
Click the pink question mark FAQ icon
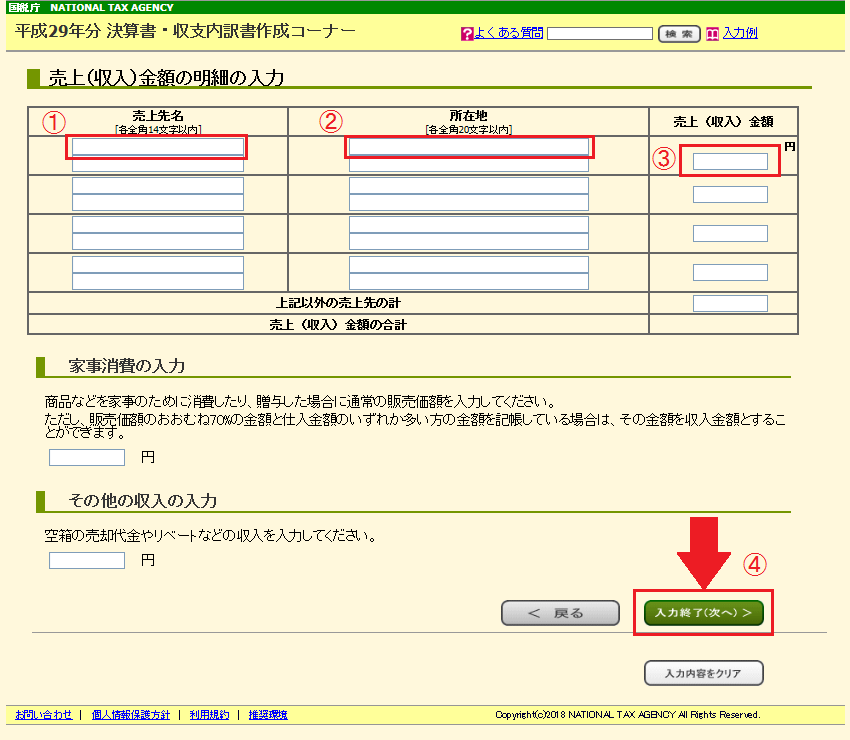click(x=467, y=34)
